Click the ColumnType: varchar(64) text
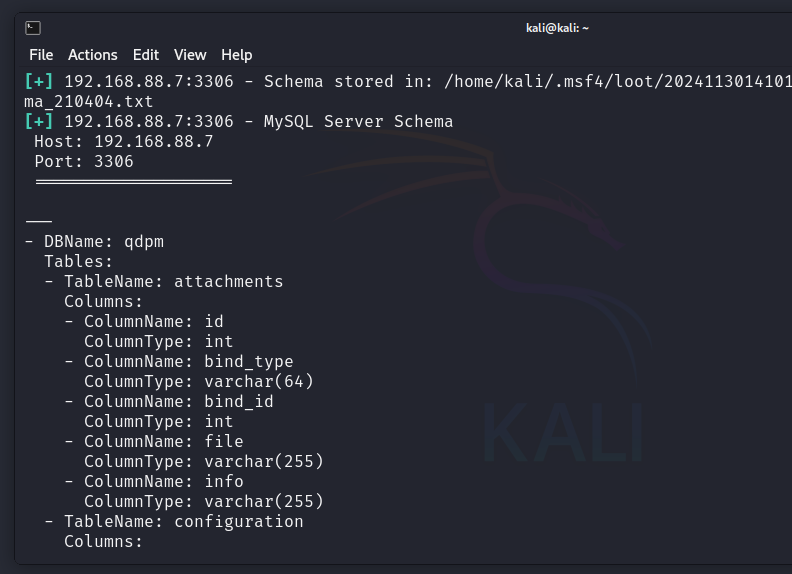This screenshot has height=574, width=792. (199, 382)
